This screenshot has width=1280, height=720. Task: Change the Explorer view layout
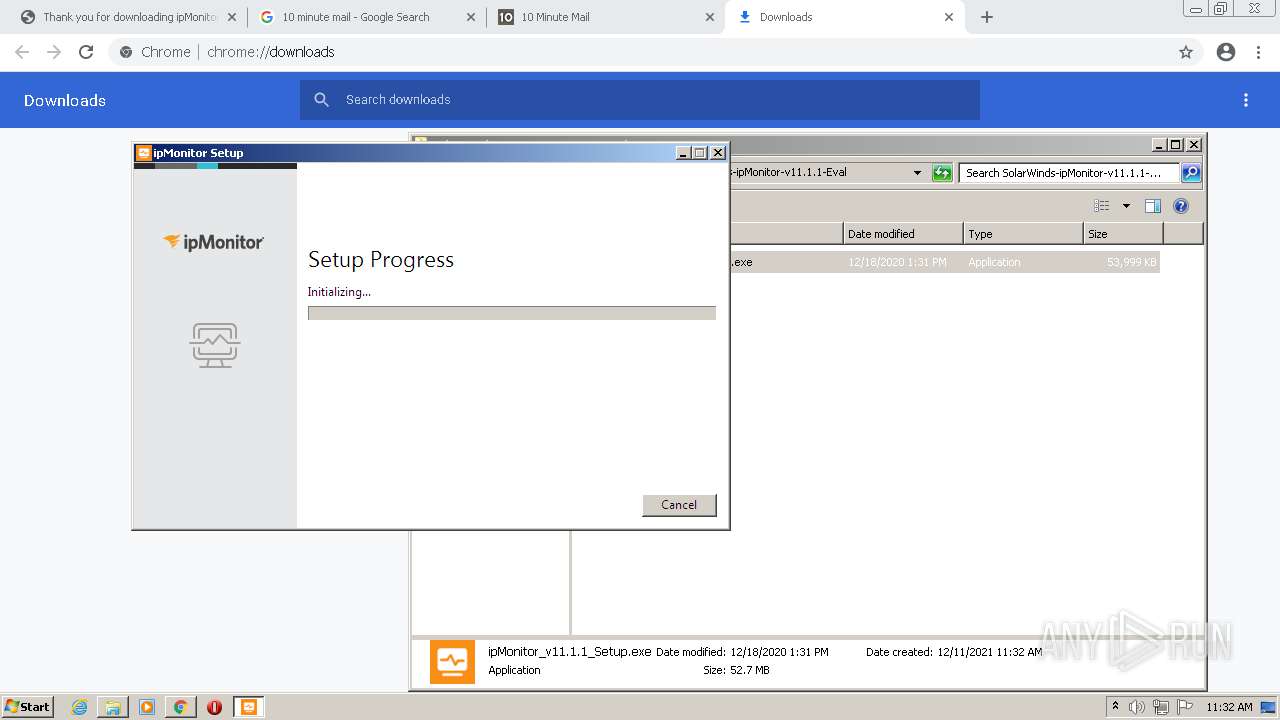1102,206
